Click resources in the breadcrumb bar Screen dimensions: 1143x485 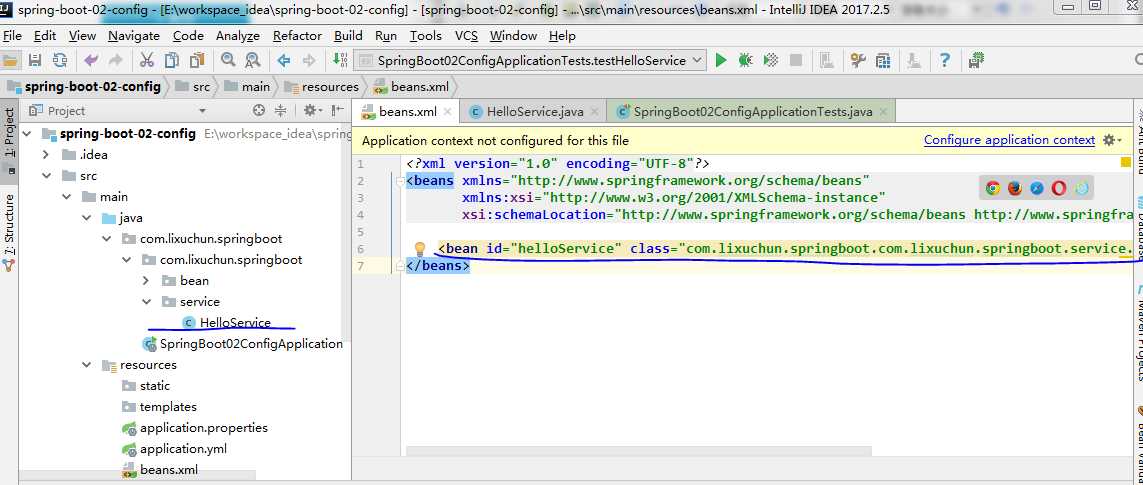tap(330, 87)
